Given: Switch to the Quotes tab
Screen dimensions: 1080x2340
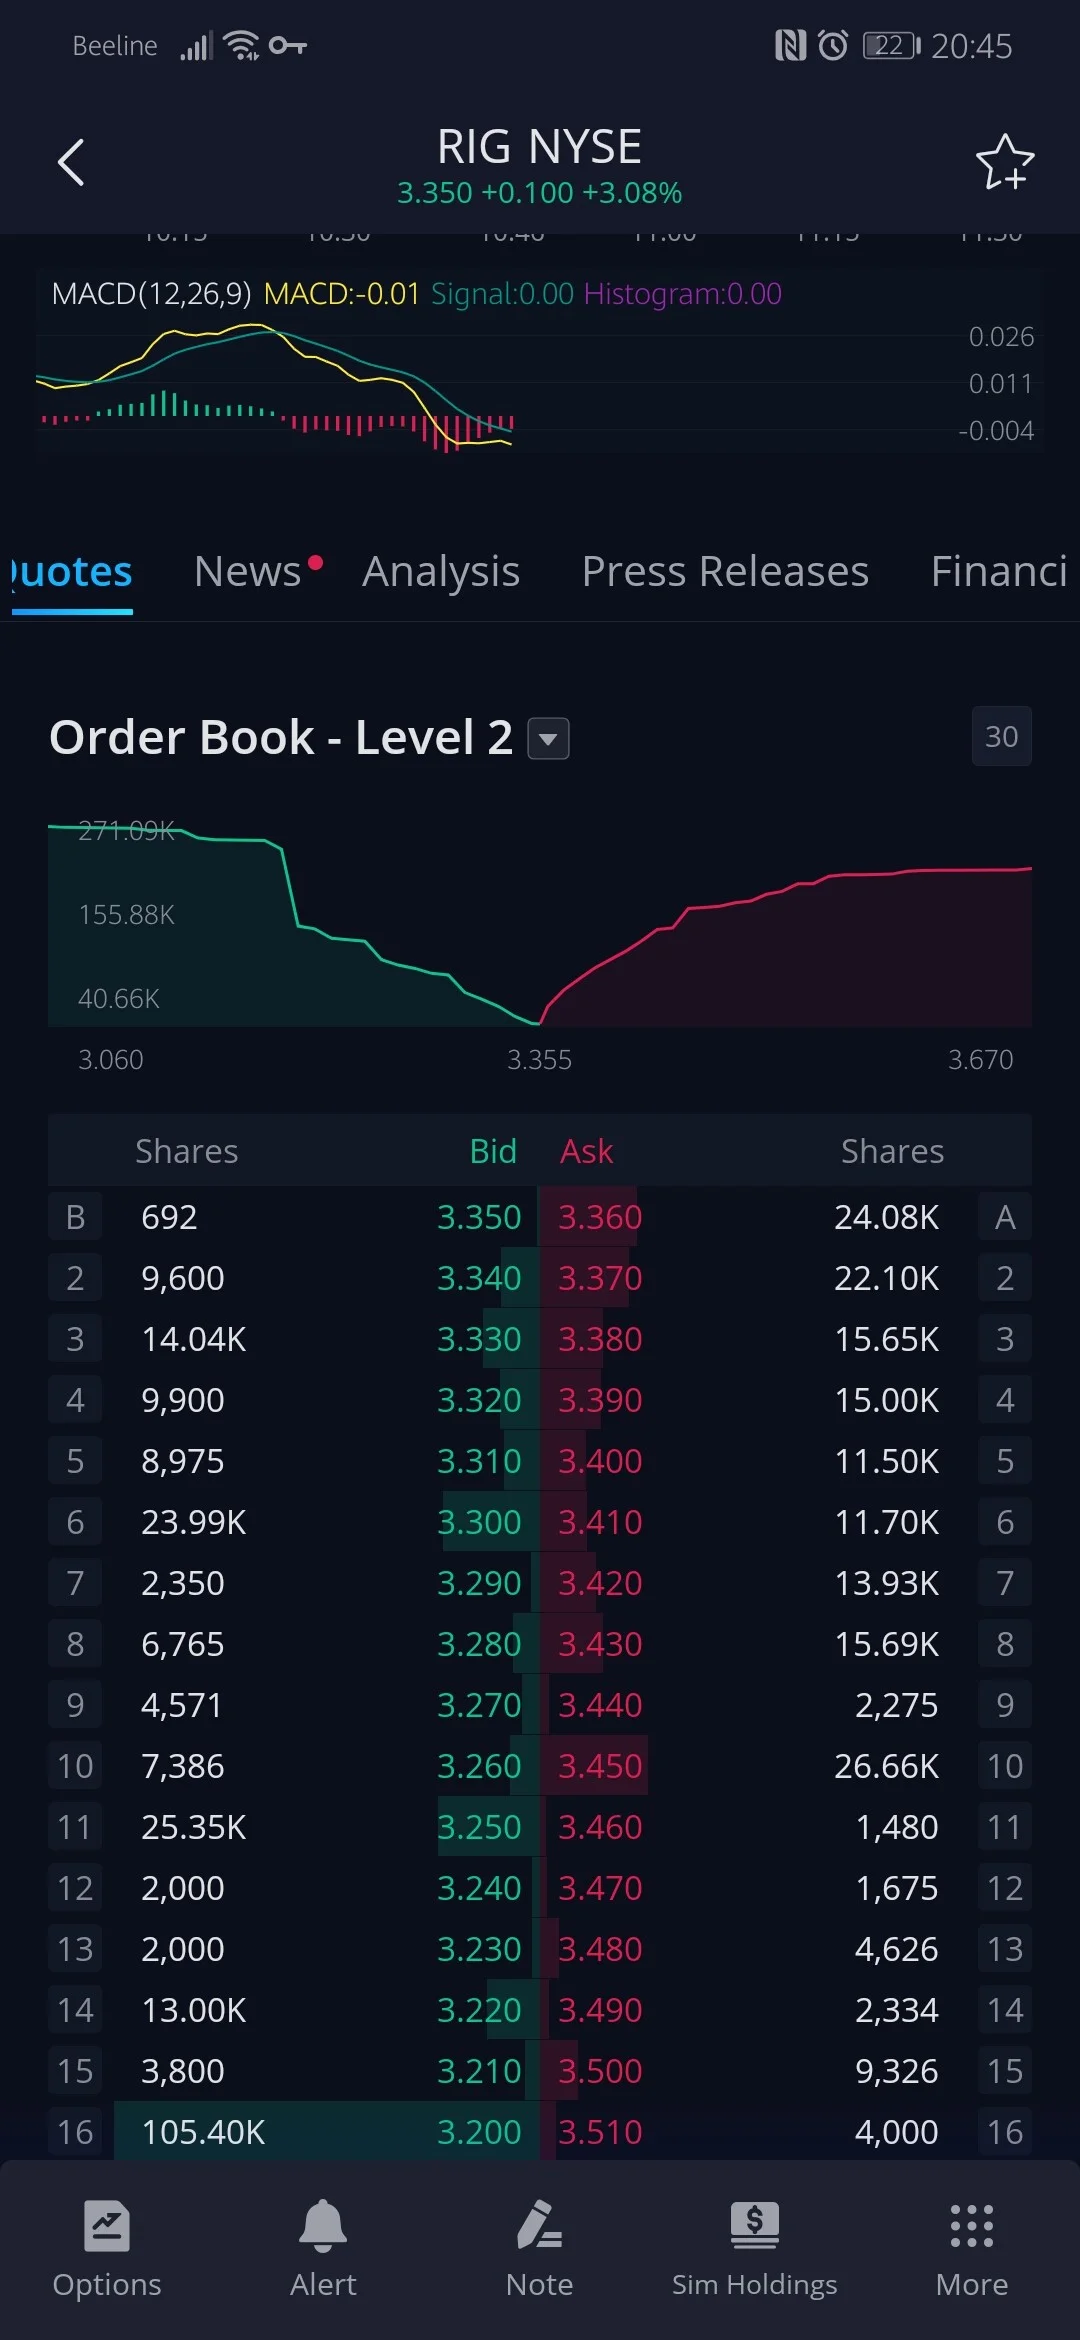Looking at the screenshot, I should click(x=72, y=572).
